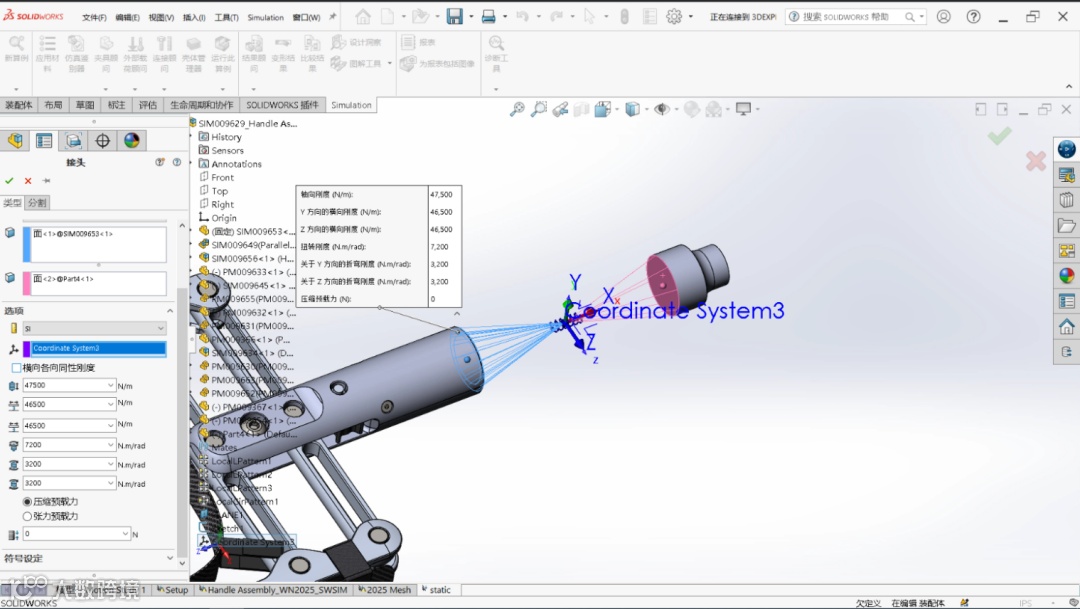Viewport: 1080px width, 609px height.
Task: Open the 工具(T) menu
Action: pyautogui.click(x=227, y=17)
